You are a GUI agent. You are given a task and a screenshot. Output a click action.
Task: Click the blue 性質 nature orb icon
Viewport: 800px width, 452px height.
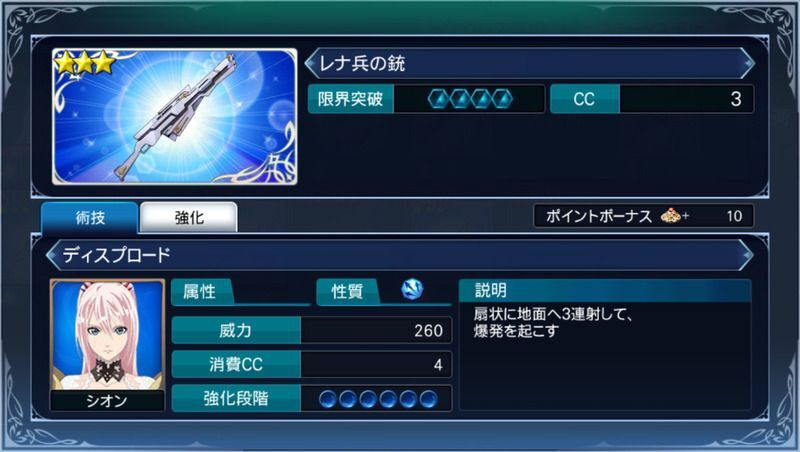pos(412,289)
